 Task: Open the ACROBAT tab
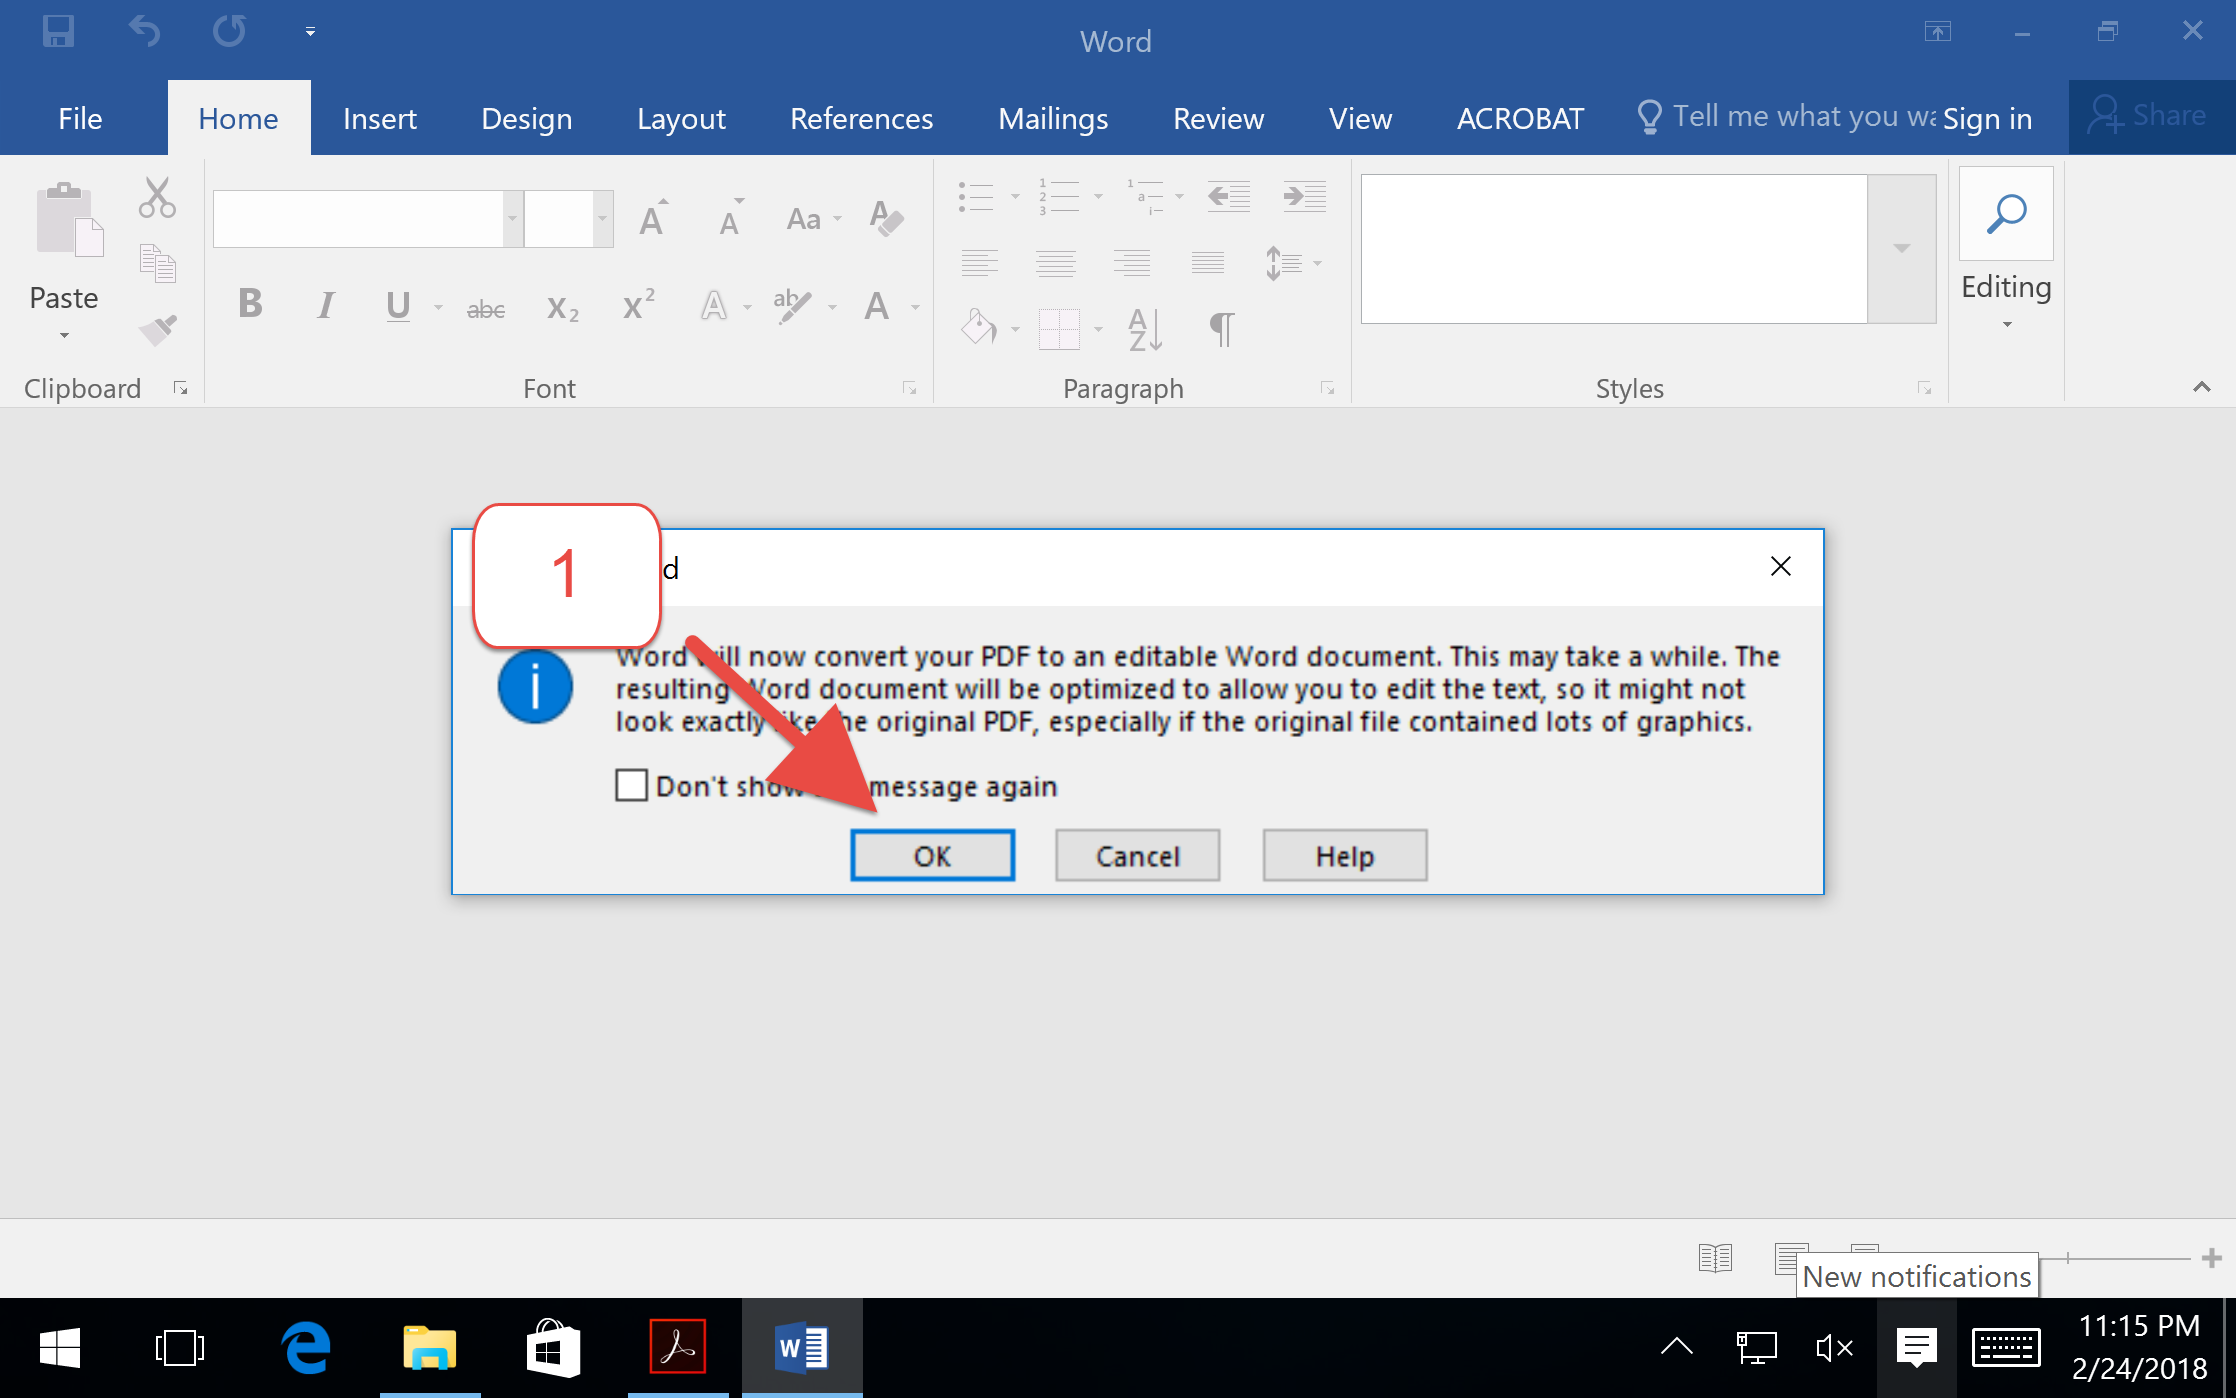[1520, 118]
